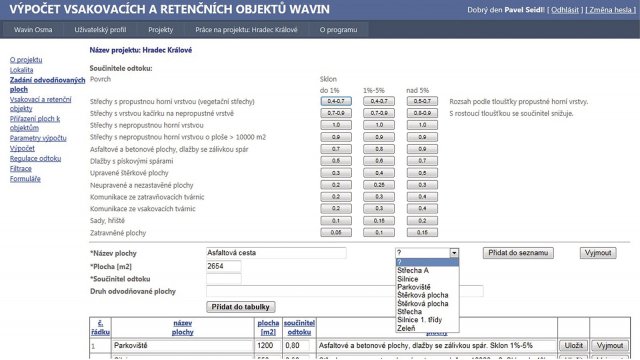The width and height of the screenshot is (640, 360).
Task: Open the Parametry výpočtu link
Action: [38, 138]
